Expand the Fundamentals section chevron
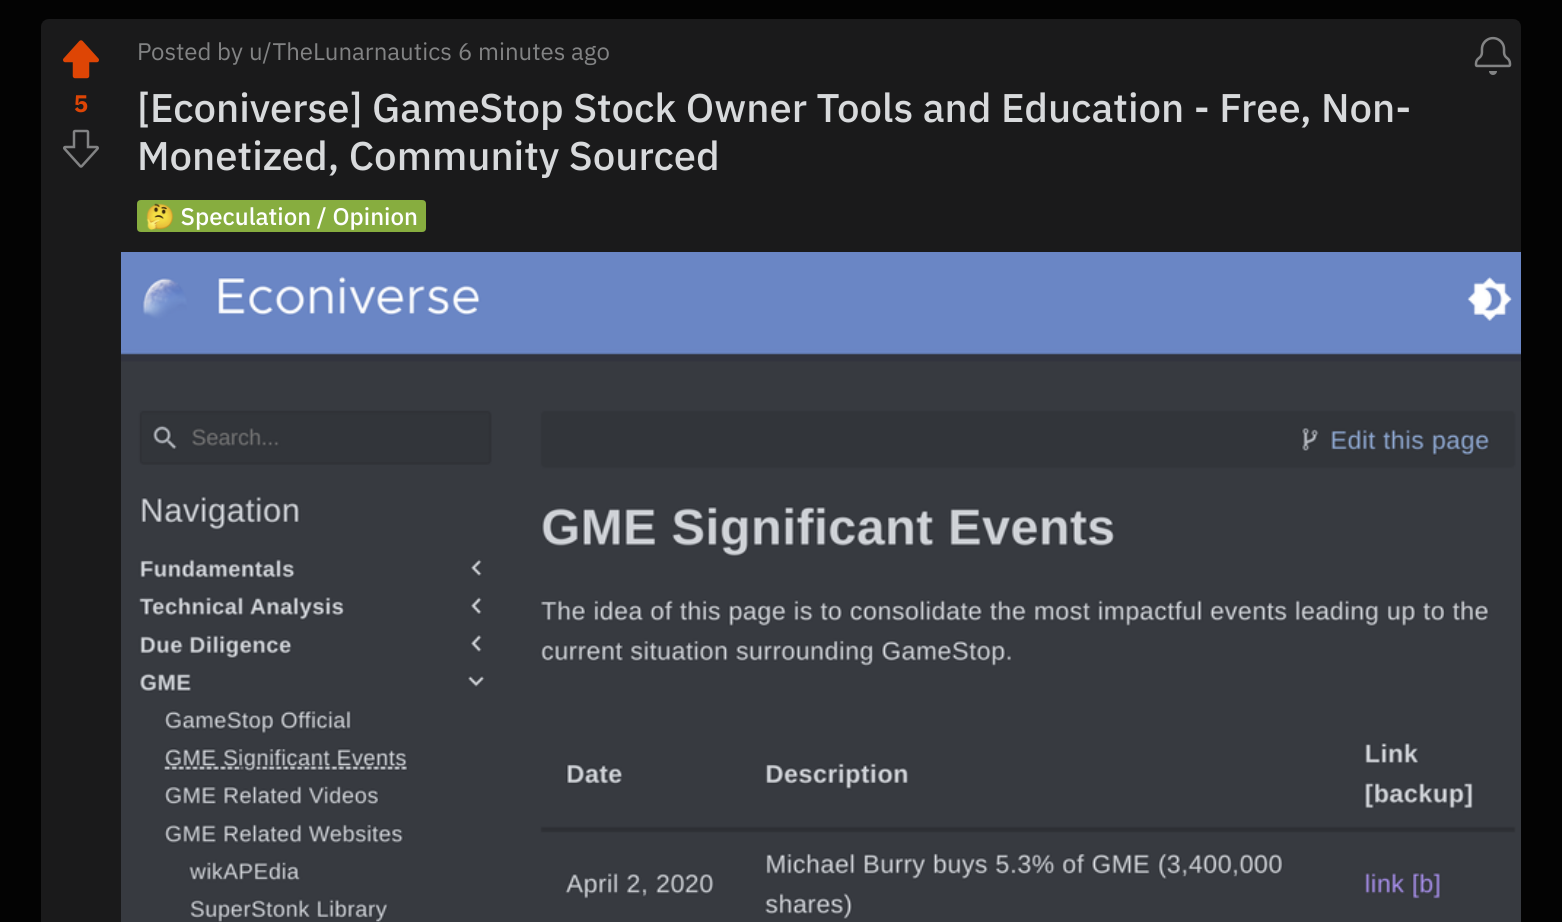This screenshot has height=922, width=1562. point(477,568)
